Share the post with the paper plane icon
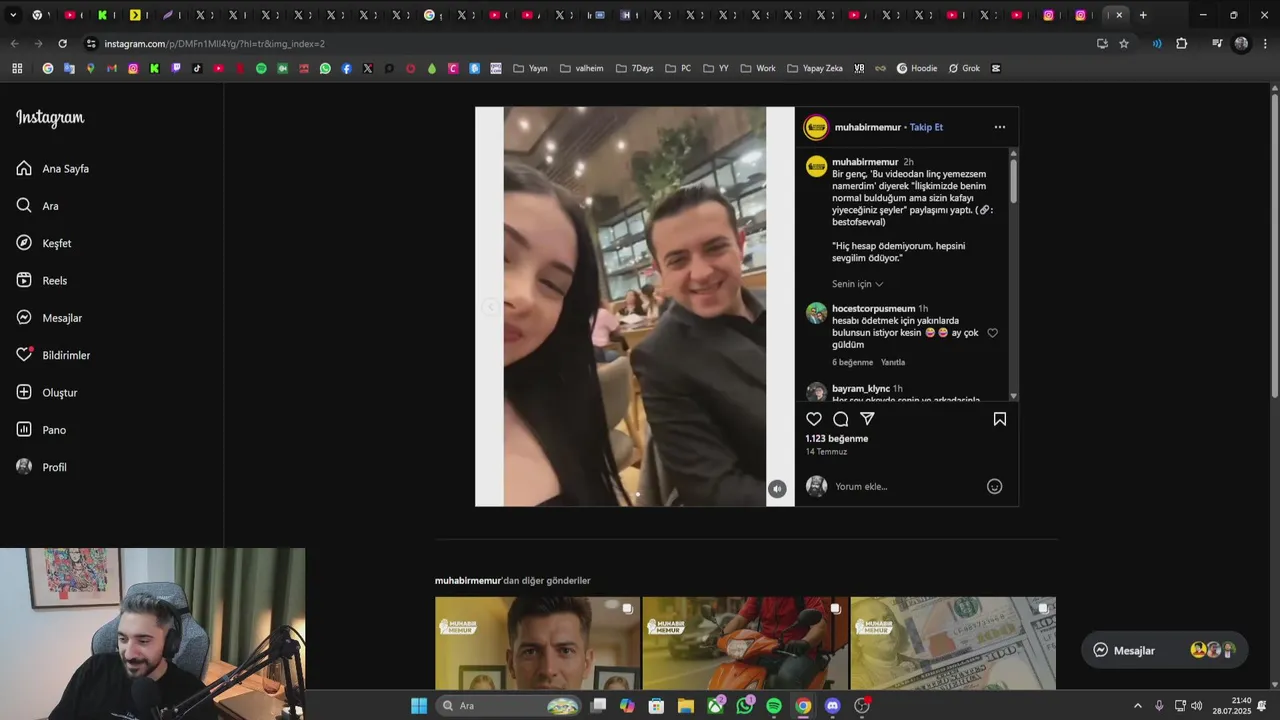This screenshot has height=720, width=1280. [867, 419]
